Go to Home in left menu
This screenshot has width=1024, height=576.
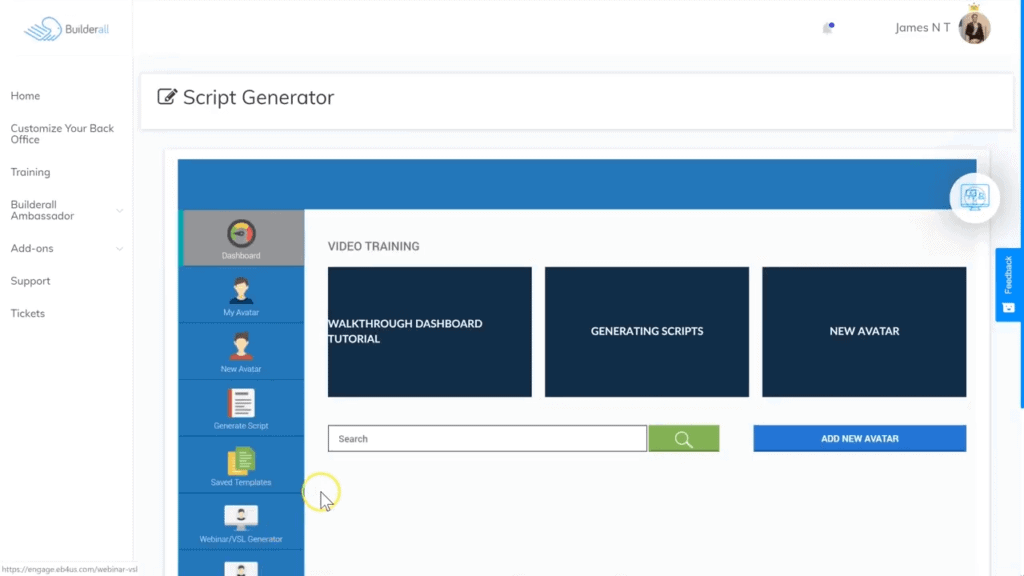(x=25, y=96)
